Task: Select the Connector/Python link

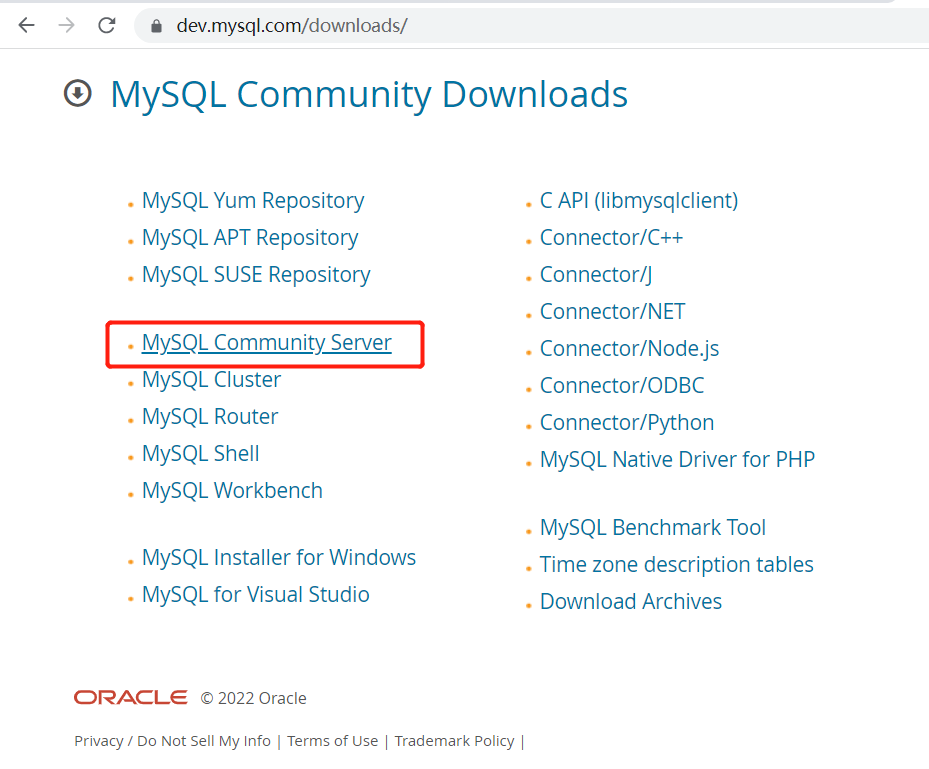Action: click(x=627, y=423)
